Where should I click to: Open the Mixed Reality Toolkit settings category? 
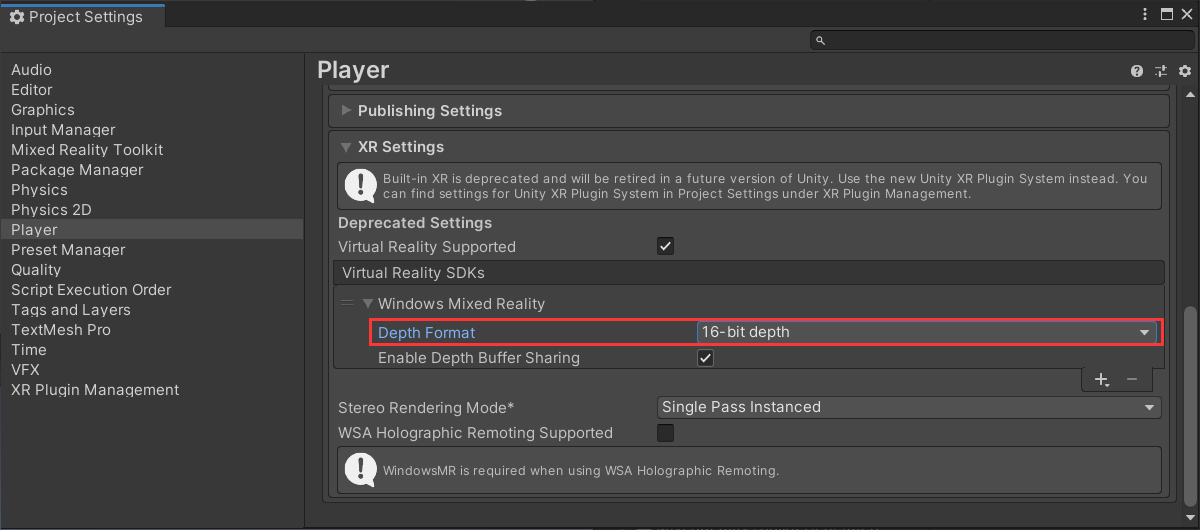(87, 150)
